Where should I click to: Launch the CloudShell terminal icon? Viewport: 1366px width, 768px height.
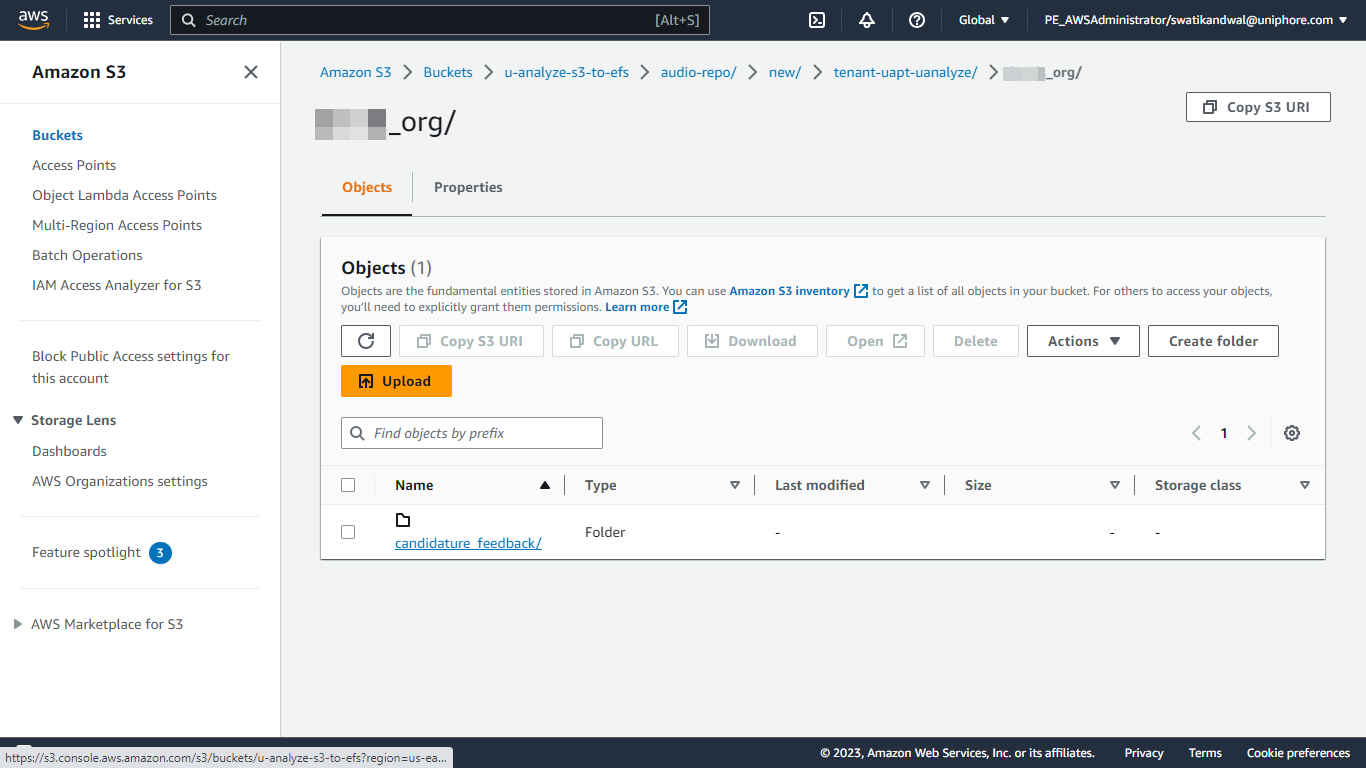(x=817, y=20)
